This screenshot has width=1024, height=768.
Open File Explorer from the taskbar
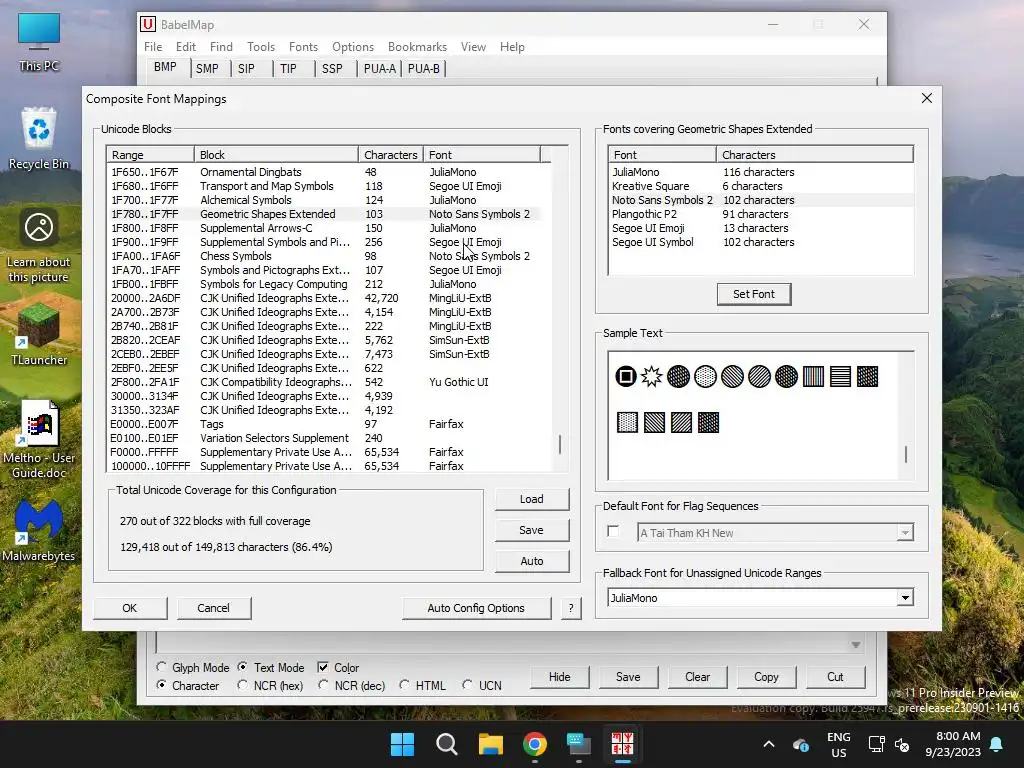coord(490,744)
